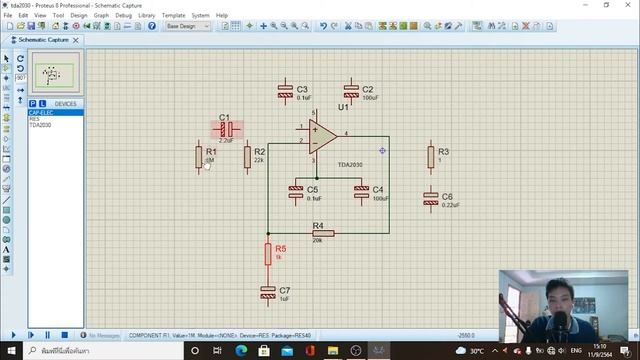
Task: Open the Edit menu
Action: (x=23, y=16)
